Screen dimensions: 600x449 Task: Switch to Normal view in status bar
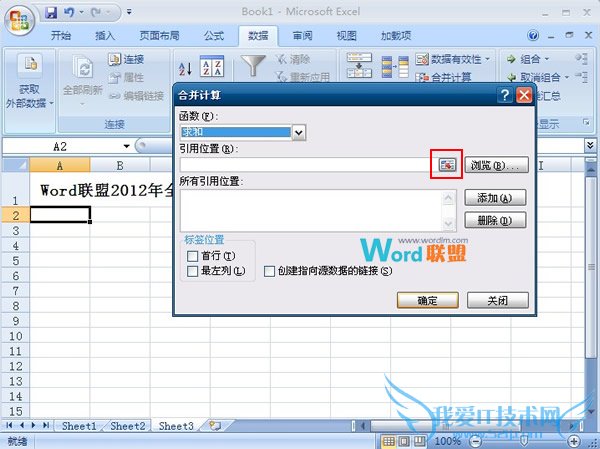[x=388, y=441]
